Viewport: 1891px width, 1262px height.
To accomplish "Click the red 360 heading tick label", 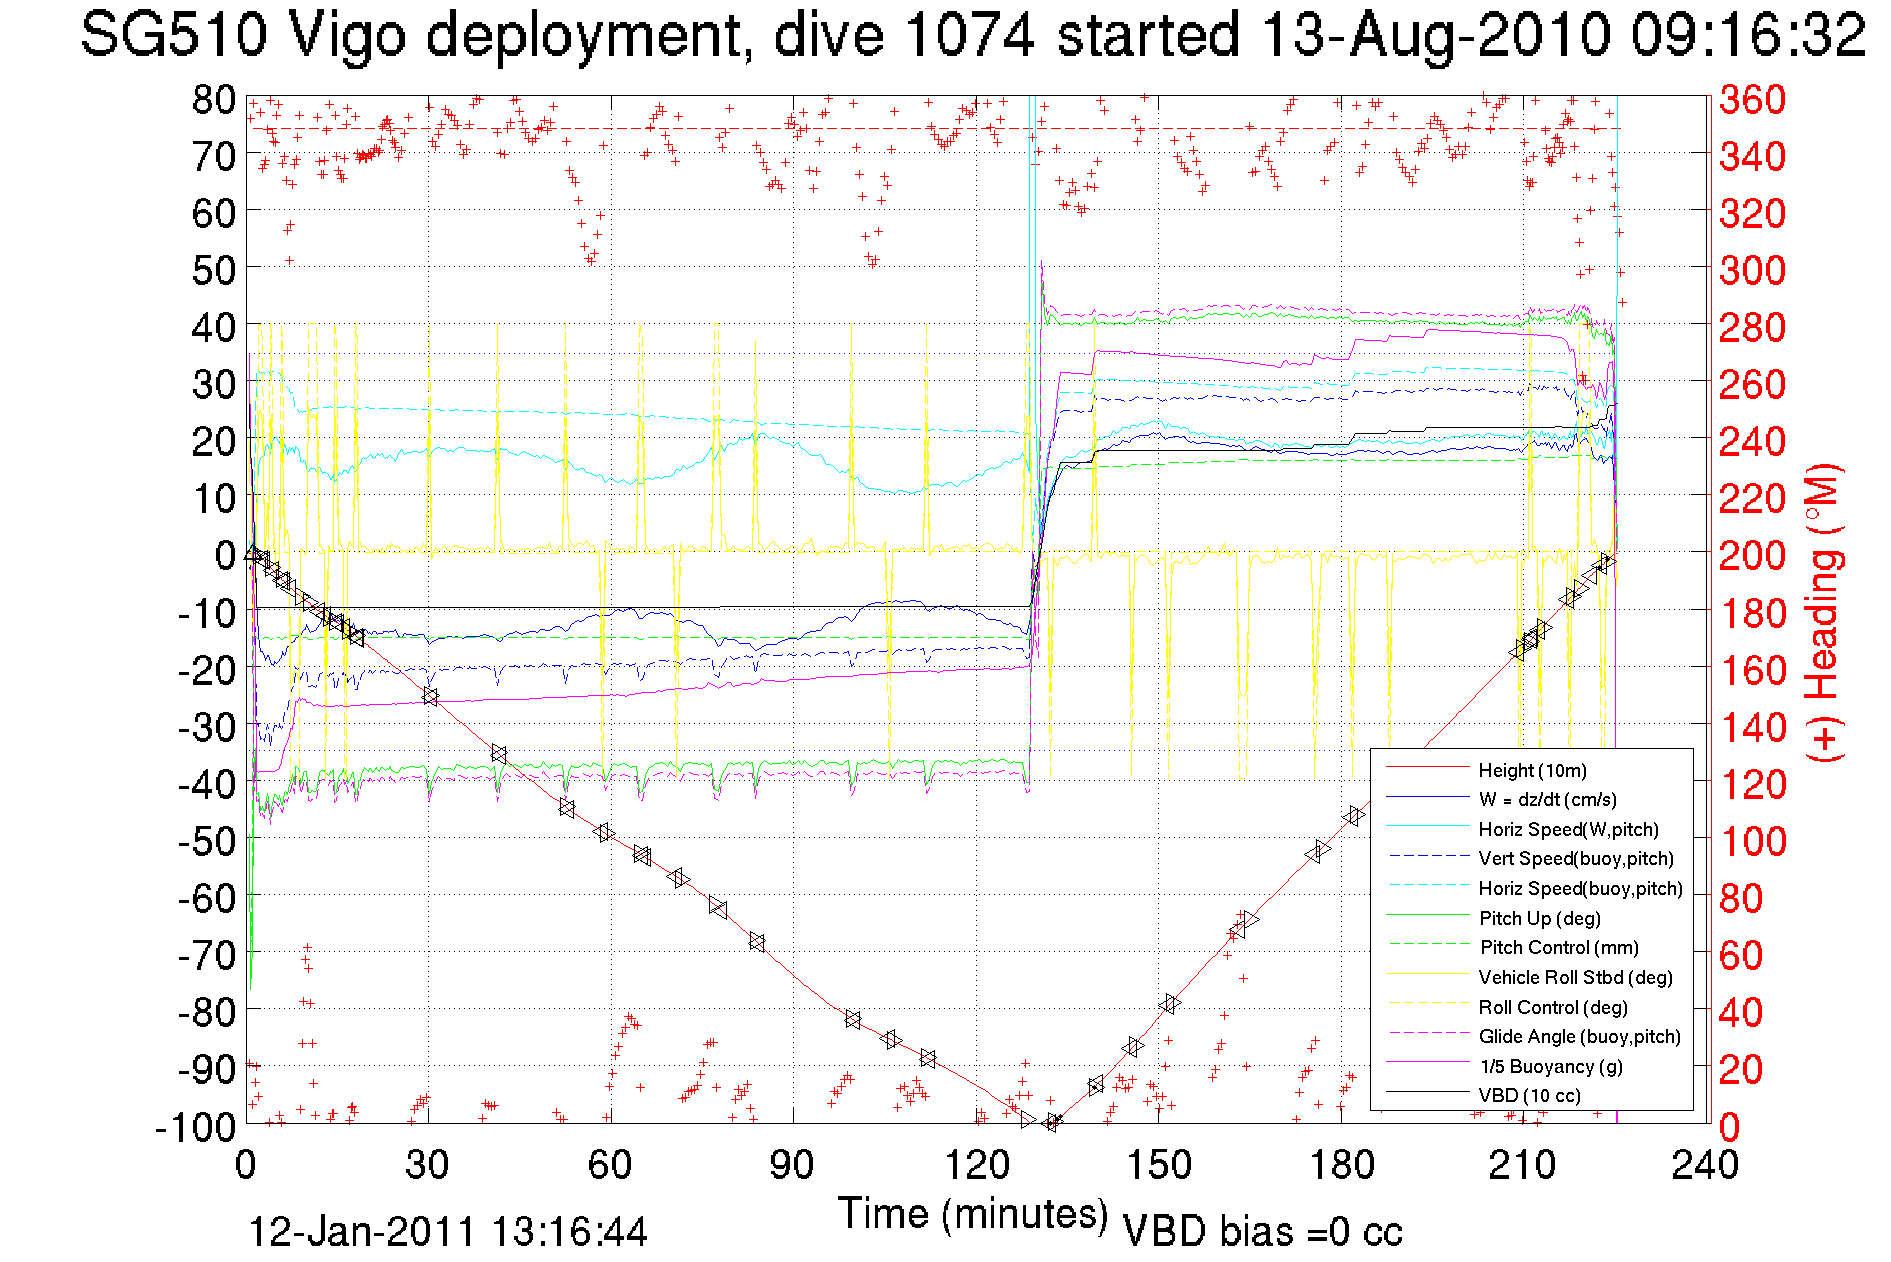I will pos(1752,99).
